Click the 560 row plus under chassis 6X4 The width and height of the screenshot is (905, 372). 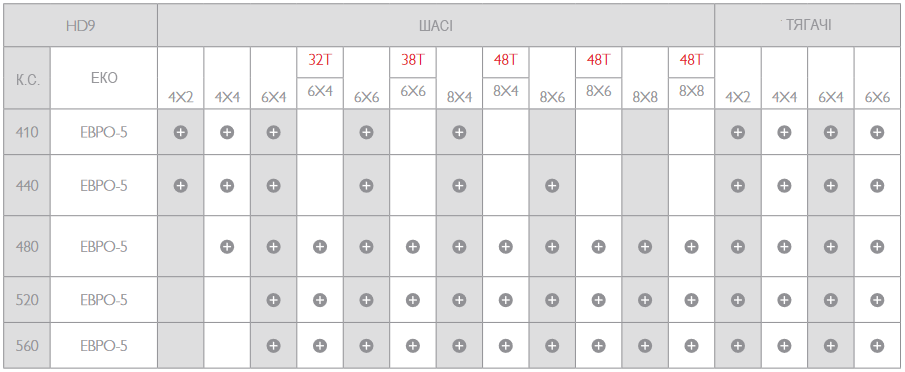[x=274, y=346]
